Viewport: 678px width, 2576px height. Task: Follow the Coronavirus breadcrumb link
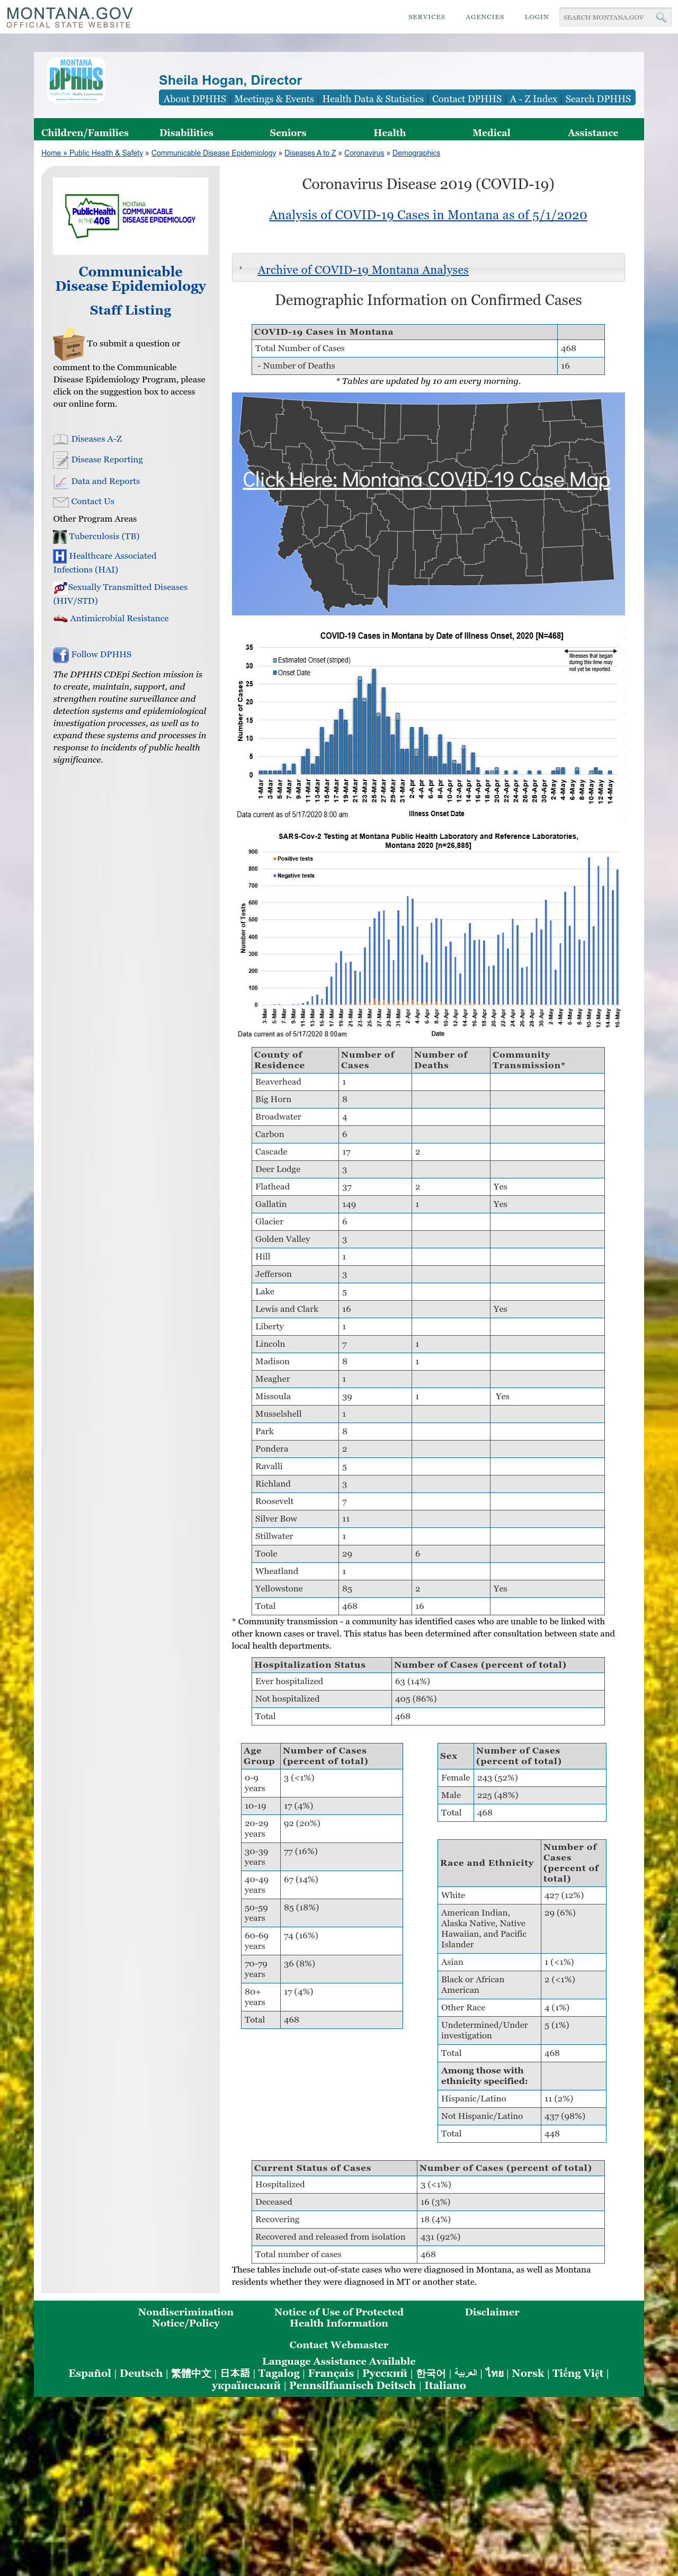(364, 153)
